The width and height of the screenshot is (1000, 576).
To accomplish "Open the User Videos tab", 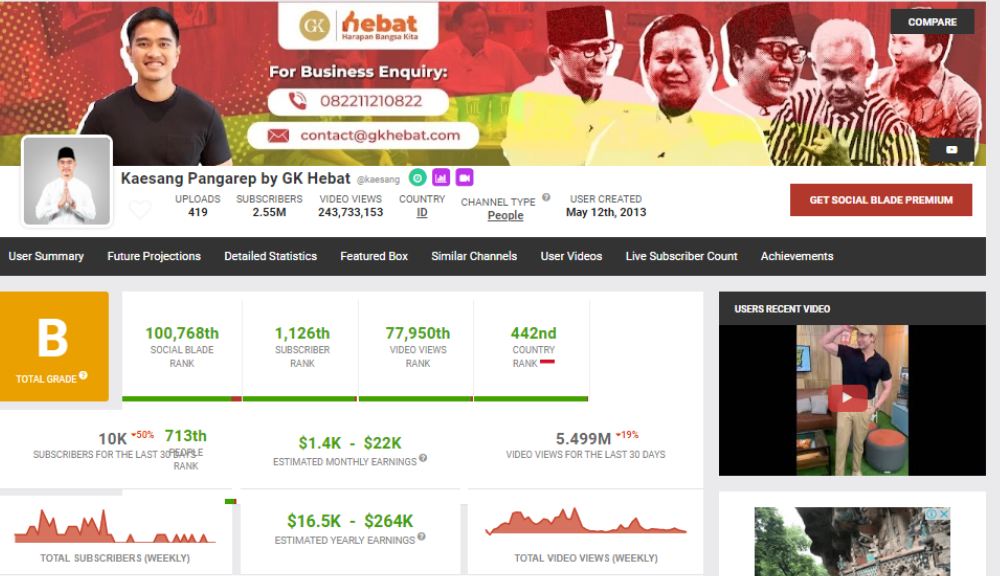I will [571, 256].
